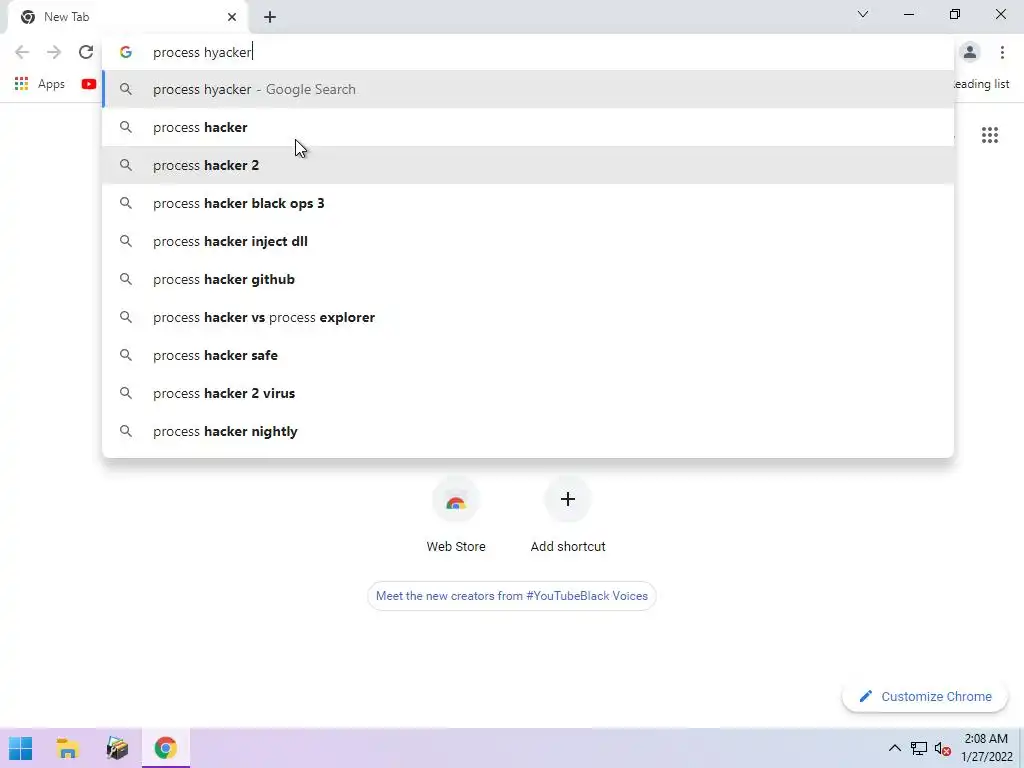Select 'process hacker safe' suggestion
The width and height of the screenshot is (1024, 768).
point(528,355)
